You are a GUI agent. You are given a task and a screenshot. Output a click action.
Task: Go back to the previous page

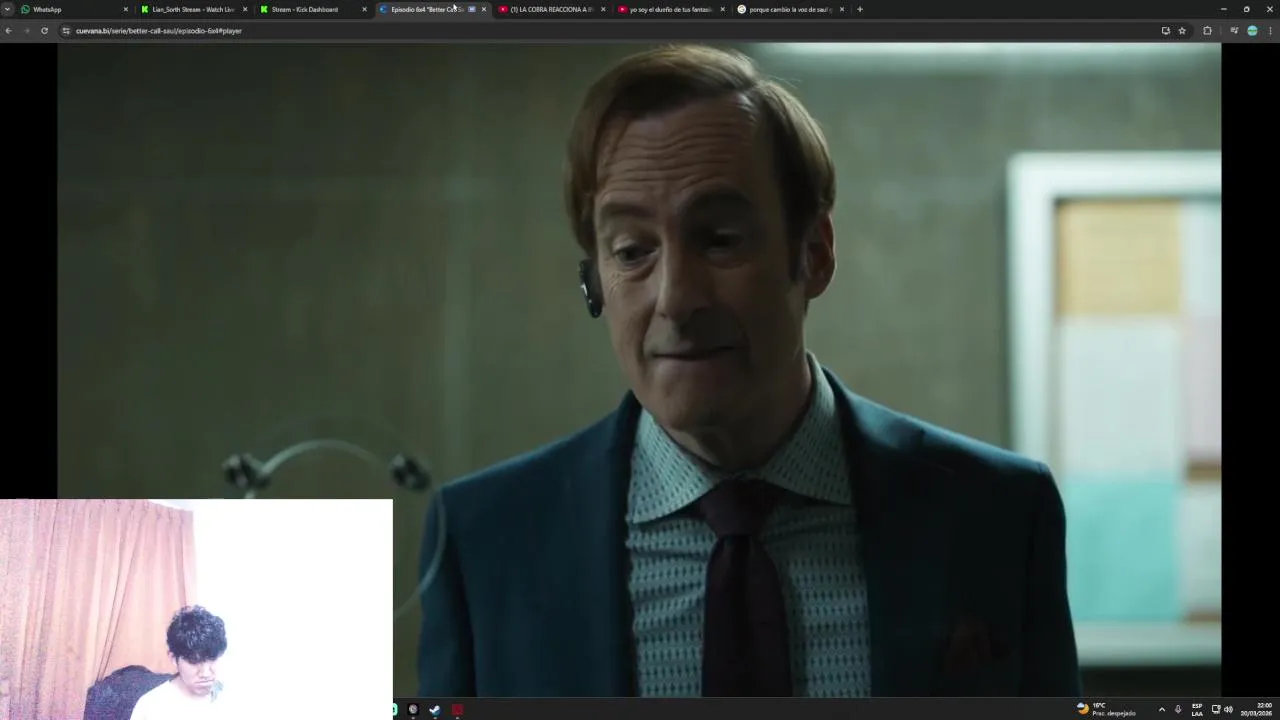point(8,30)
